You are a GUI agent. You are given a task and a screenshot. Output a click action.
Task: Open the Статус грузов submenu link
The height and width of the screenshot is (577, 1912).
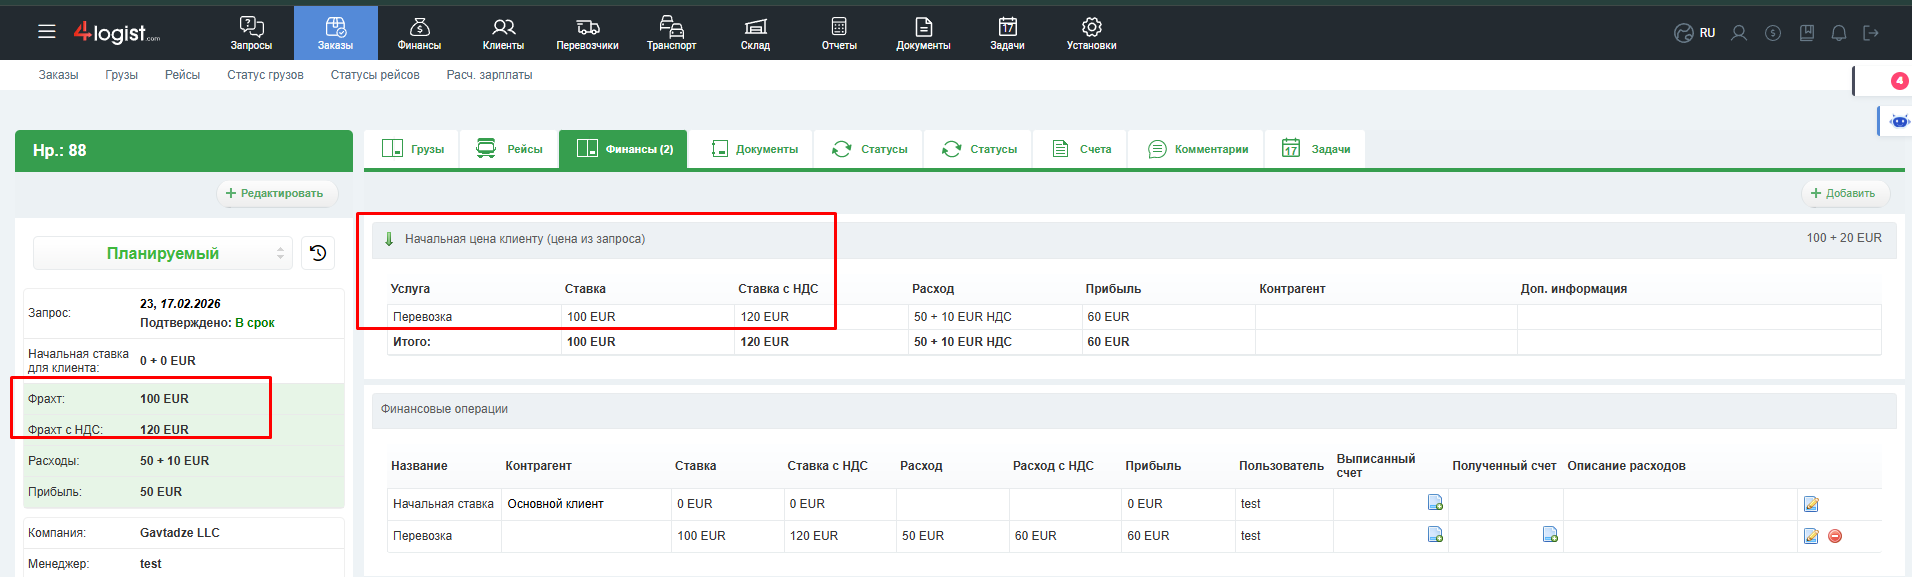pyautogui.click(x=265, y=75)
